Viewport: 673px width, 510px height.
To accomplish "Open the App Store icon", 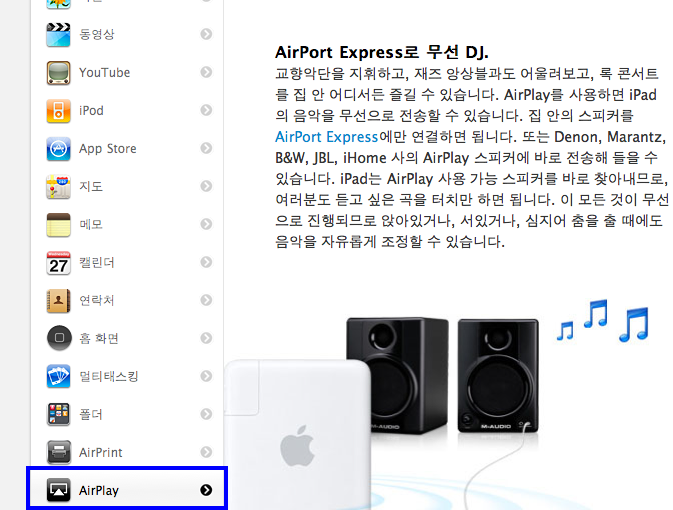I will click(58, 149).
